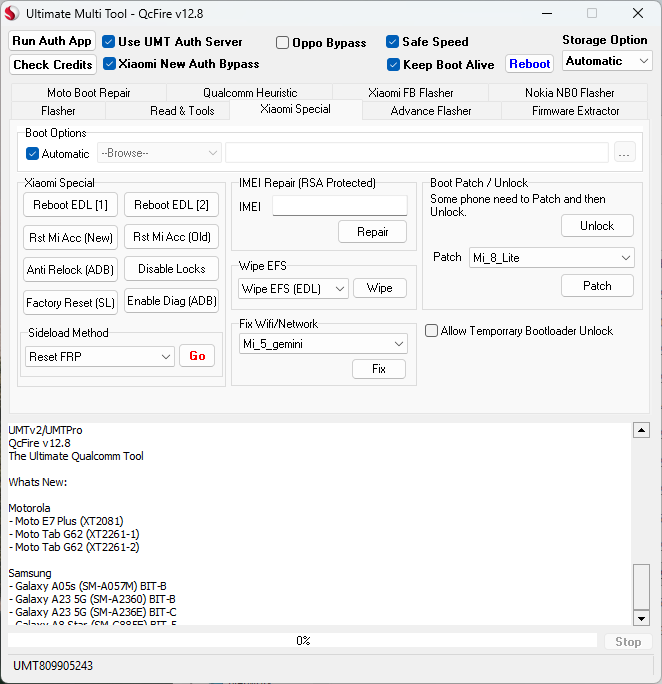This screenshot has width=662, height=684.
Task: Open the Wipe EFS (EDL) dropdown
Action: [293, 288]
